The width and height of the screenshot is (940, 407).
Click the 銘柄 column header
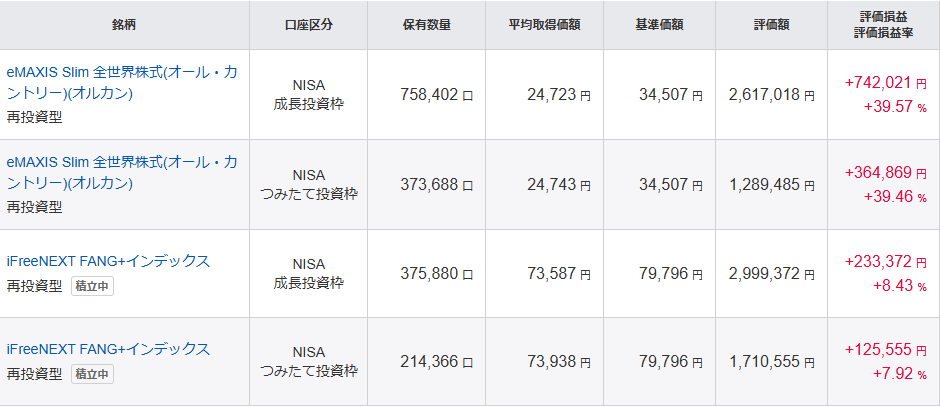pyautogui.click(x=124, y=25)
